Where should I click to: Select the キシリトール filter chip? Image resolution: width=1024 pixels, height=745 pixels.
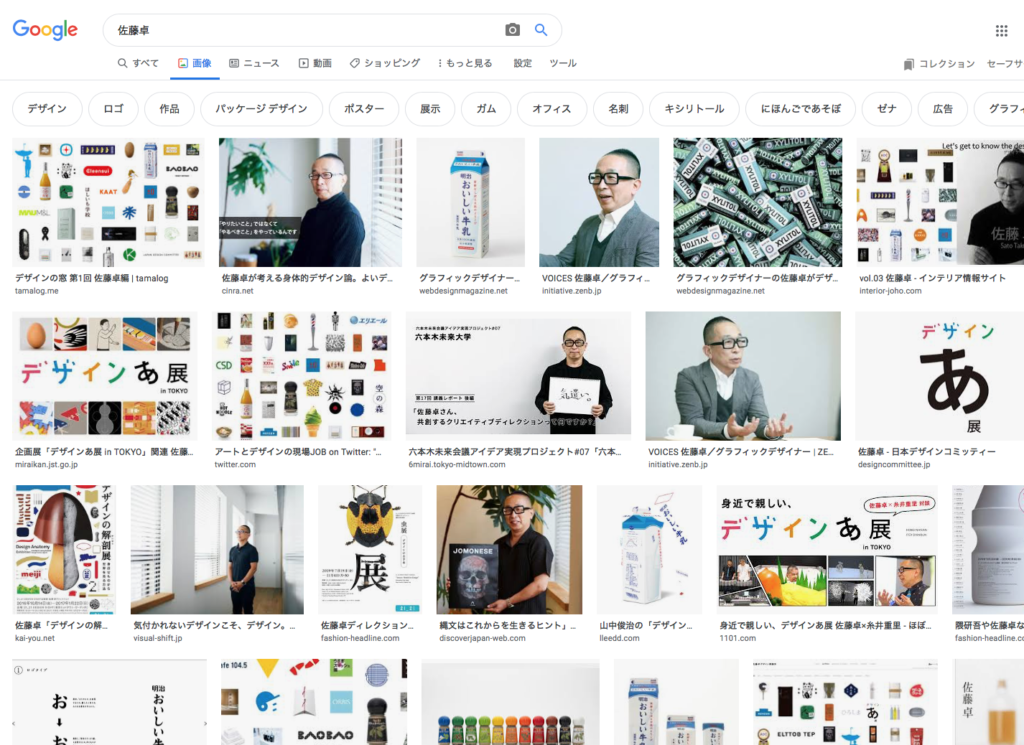click(694, 109)
